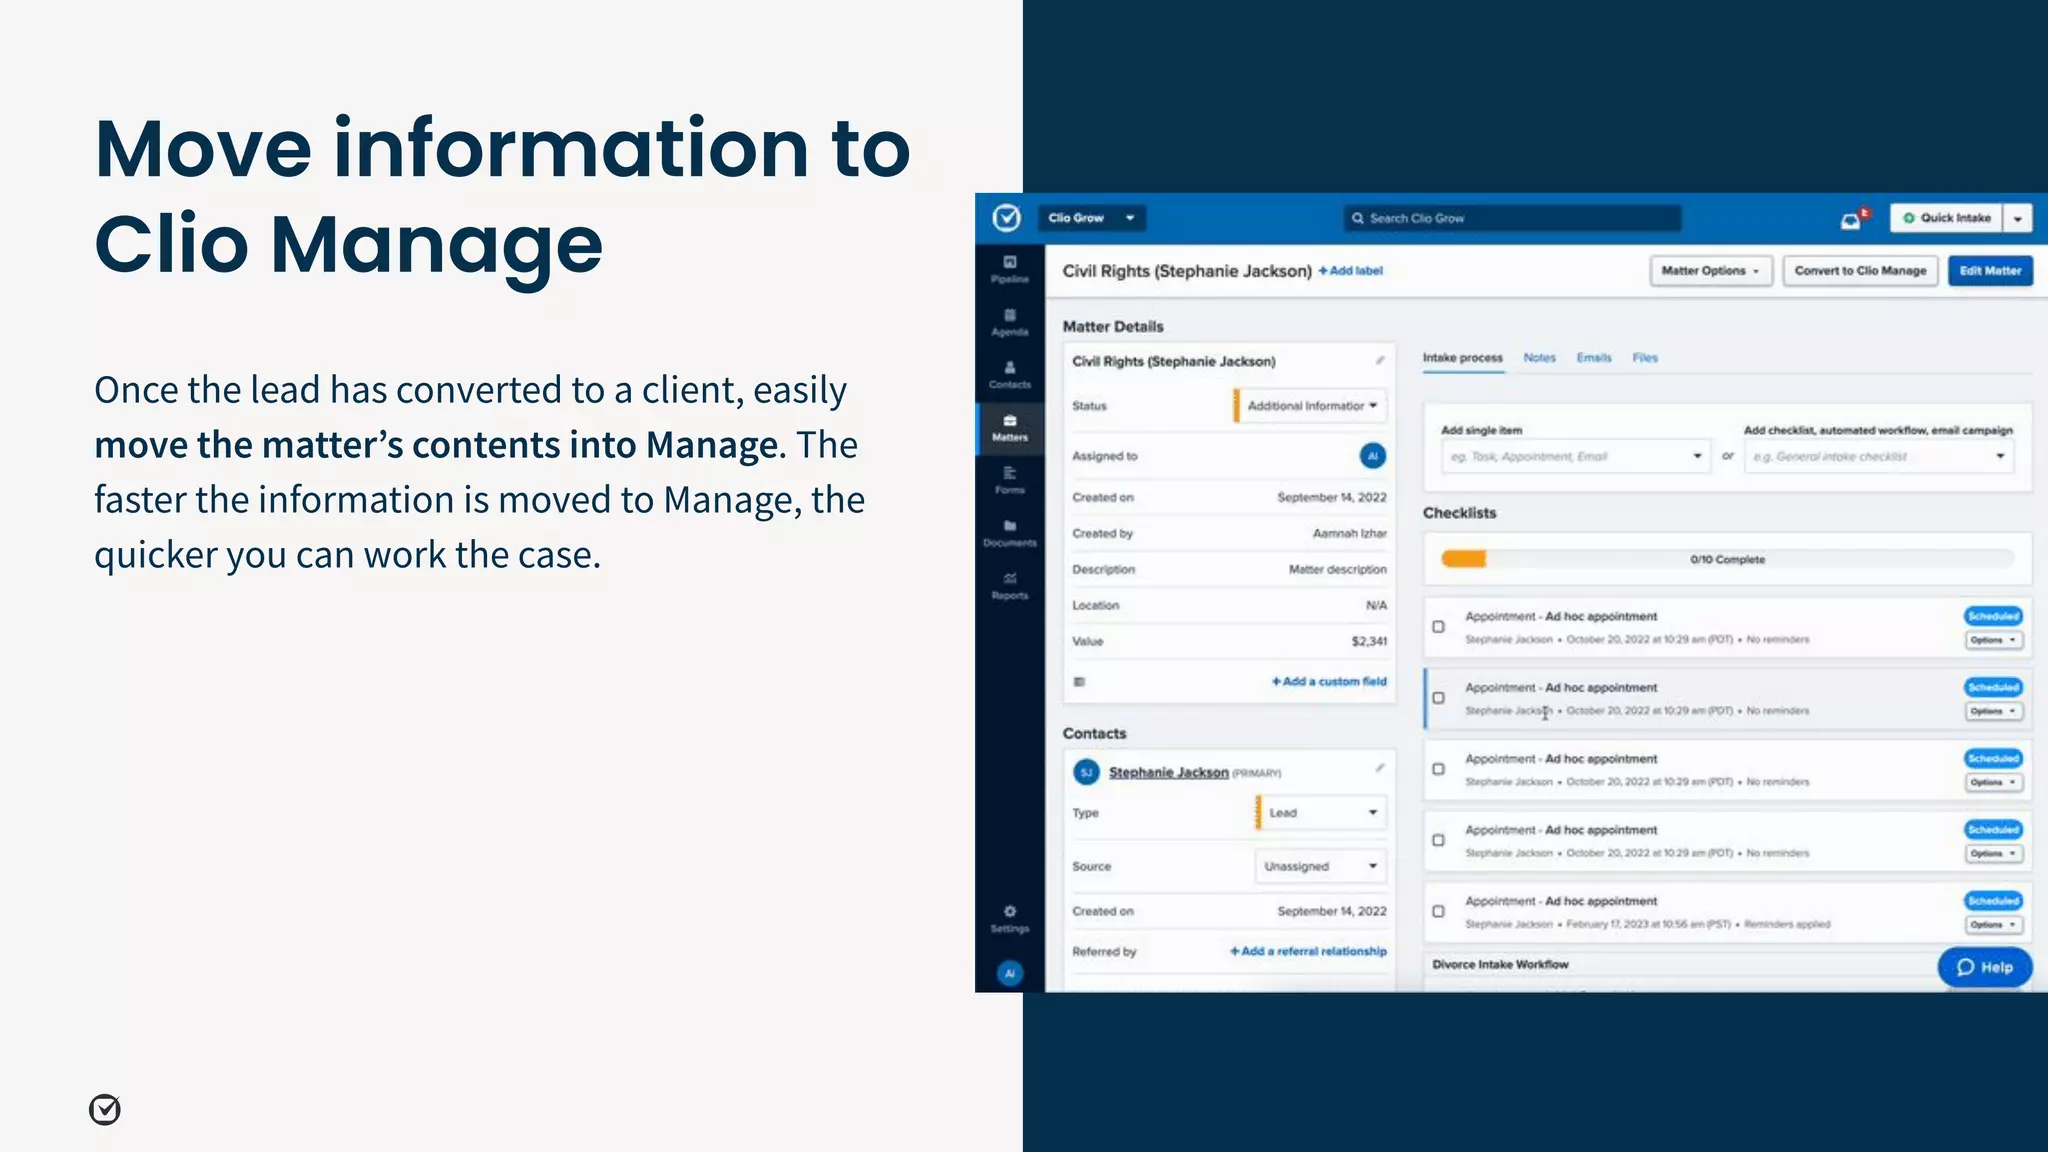Open the Add single item dropdown
Image resolution: width=2048 pixels, height=1152 pixels.
coord(1575,456)
